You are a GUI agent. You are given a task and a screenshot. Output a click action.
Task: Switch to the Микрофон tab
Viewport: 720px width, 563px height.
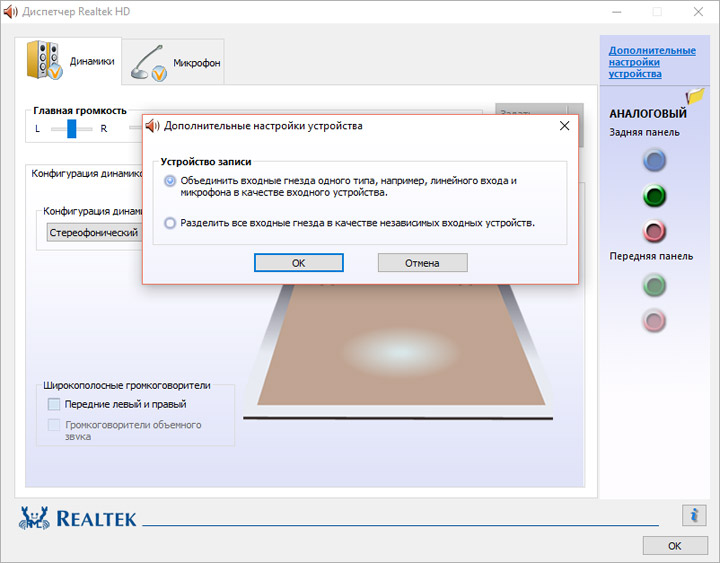174,62
